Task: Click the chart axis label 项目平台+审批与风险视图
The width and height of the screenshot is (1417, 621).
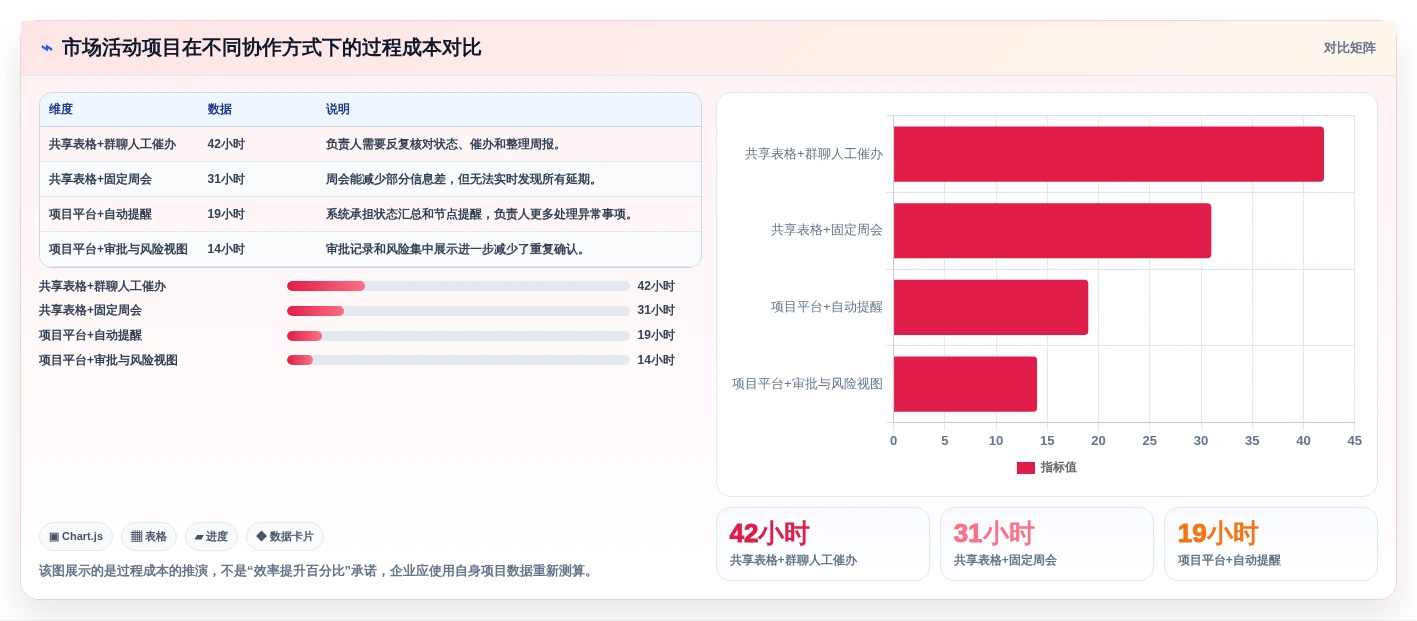Action: (x=807, y=384)
